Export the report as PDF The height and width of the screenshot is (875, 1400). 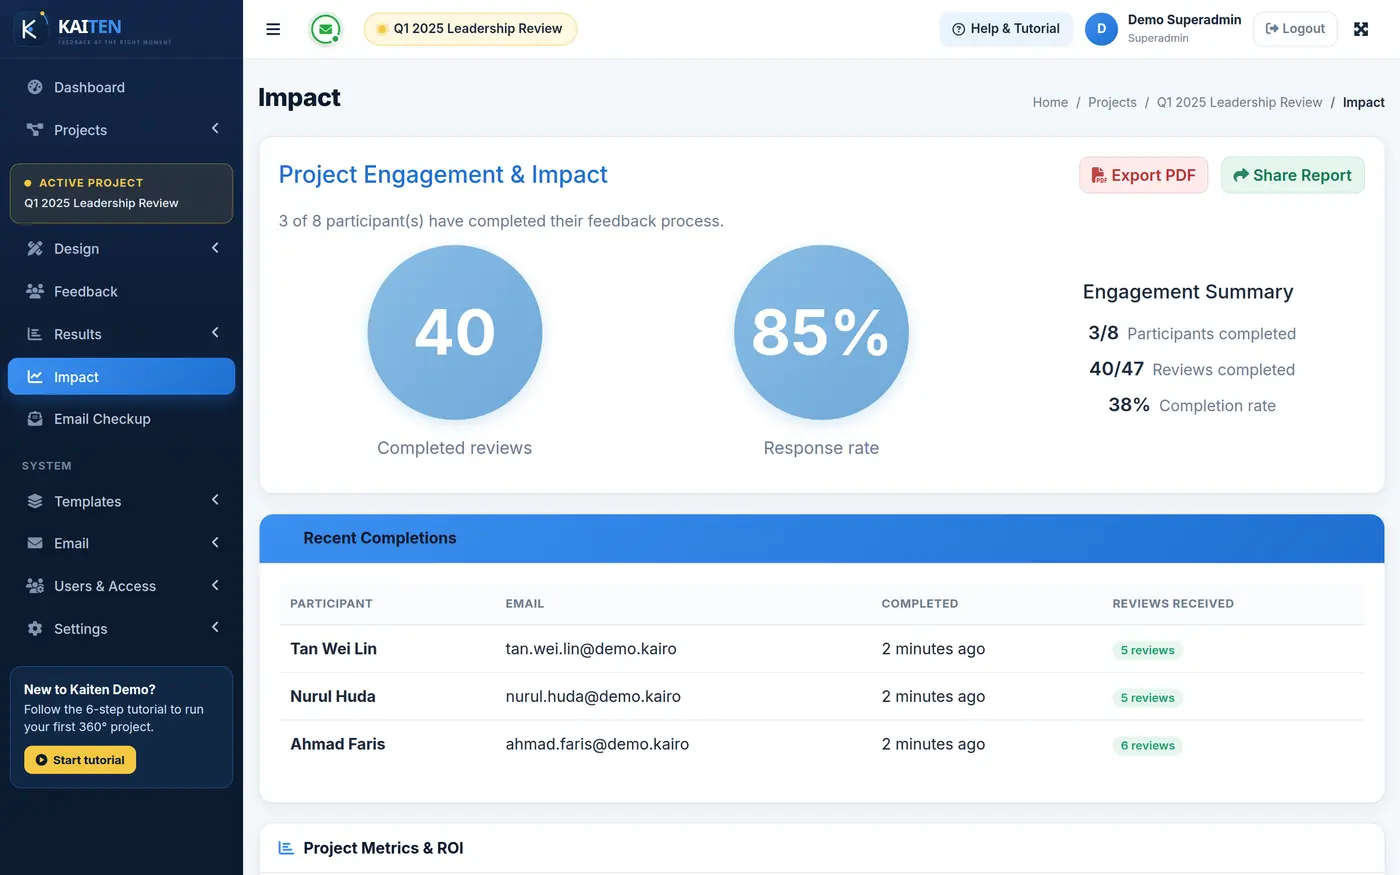point(1143,175)
